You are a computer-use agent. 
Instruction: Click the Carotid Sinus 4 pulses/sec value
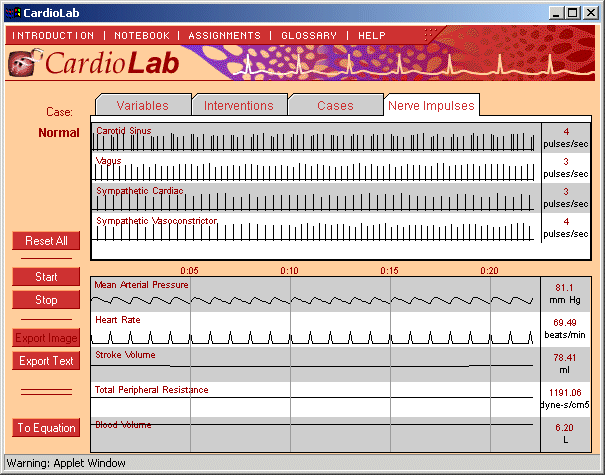click(566, 138)
